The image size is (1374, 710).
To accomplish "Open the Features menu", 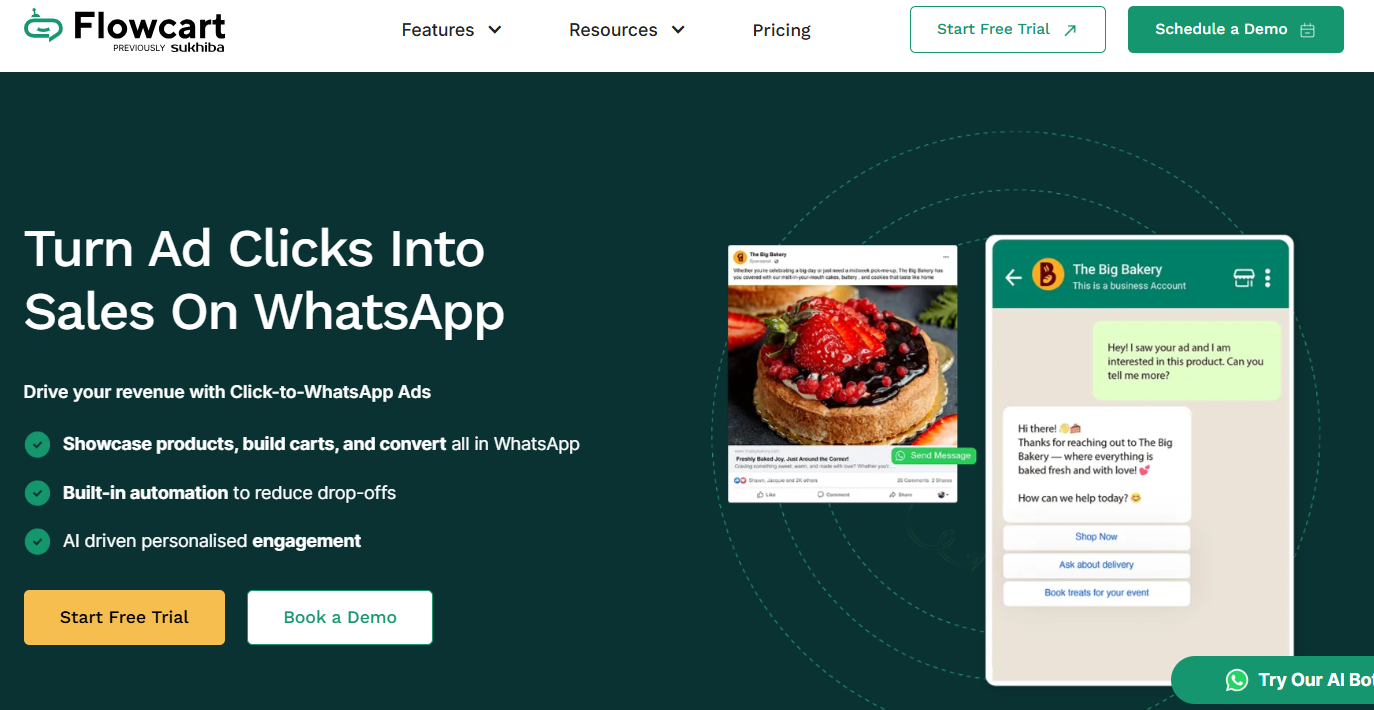I will coord(438,30).
